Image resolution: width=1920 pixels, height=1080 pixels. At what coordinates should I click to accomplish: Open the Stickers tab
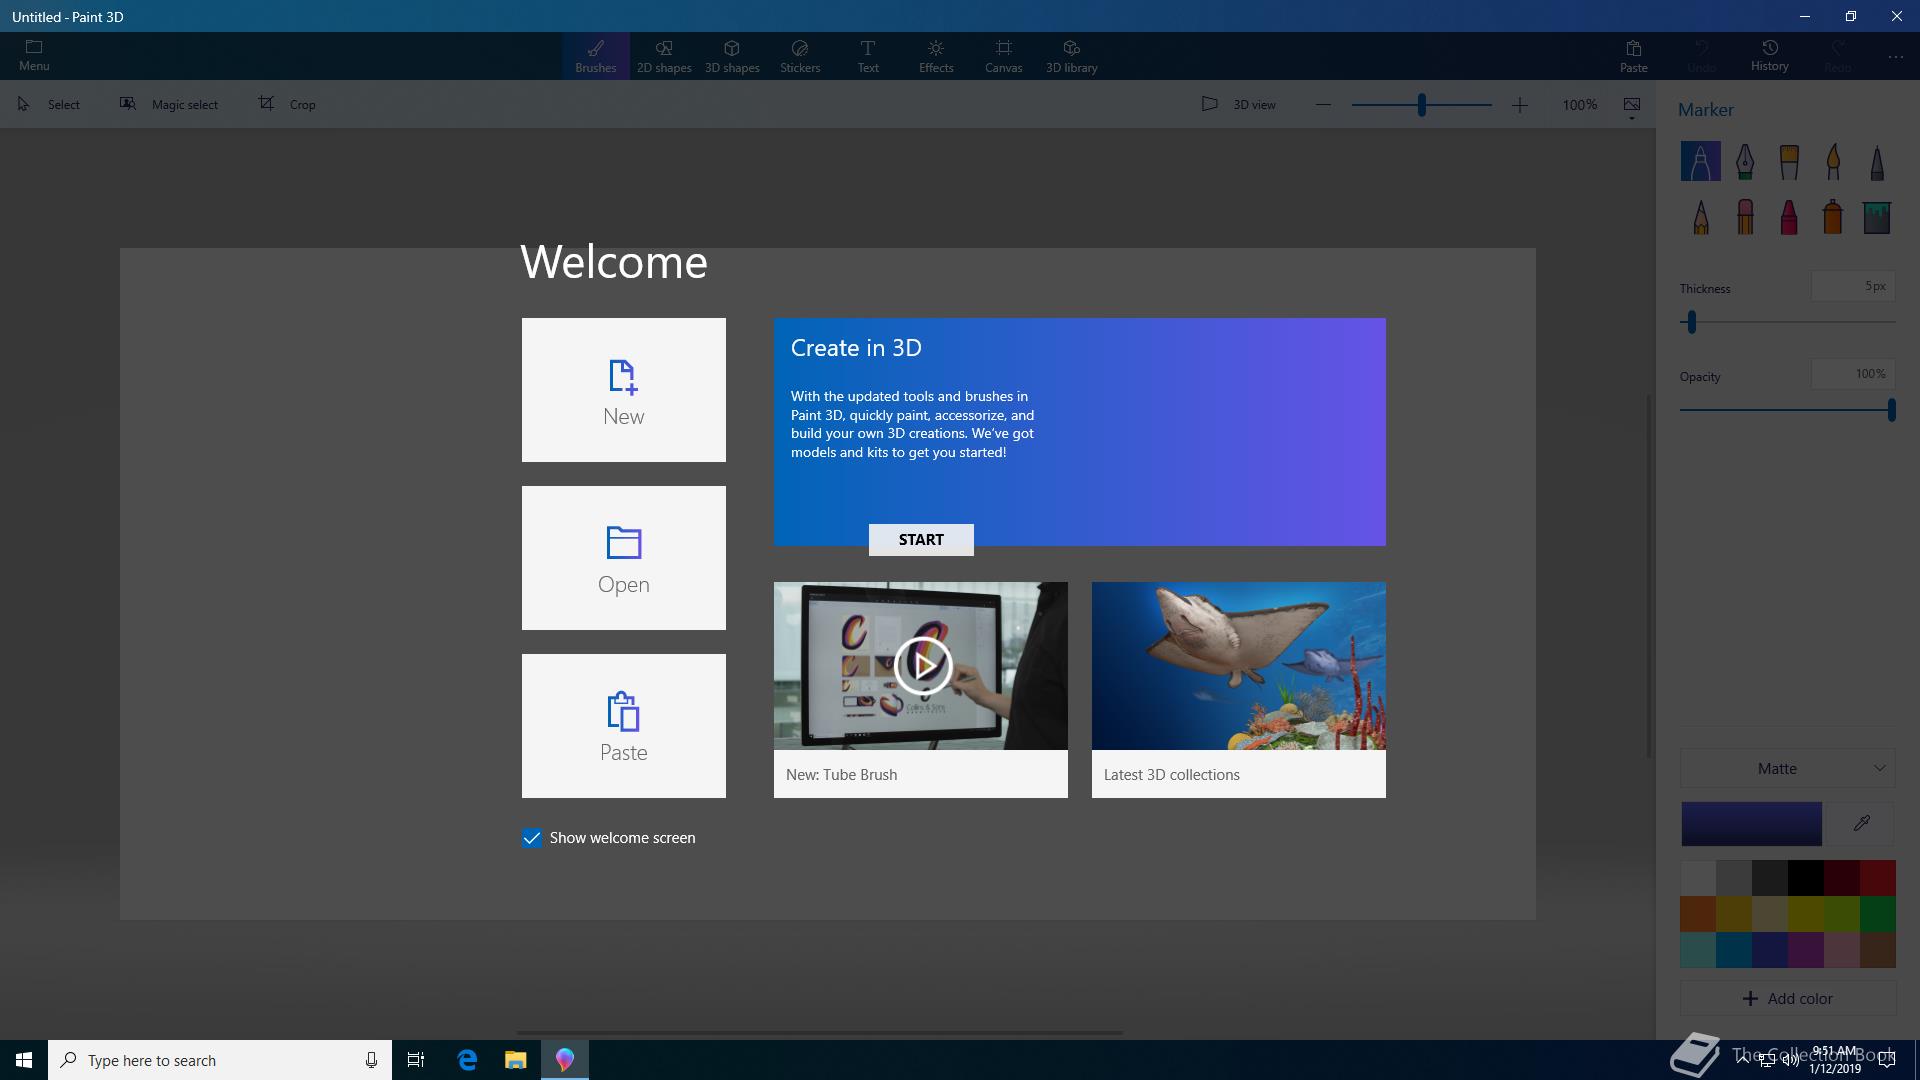[800, 56]
